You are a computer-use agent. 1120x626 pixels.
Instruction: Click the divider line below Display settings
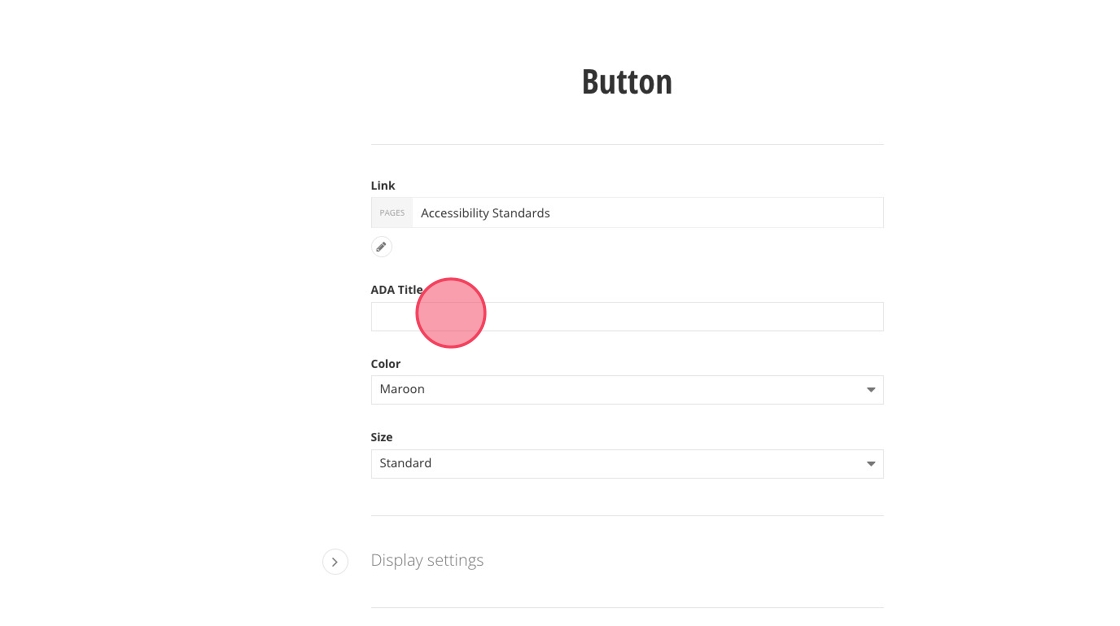click(627, 608)
